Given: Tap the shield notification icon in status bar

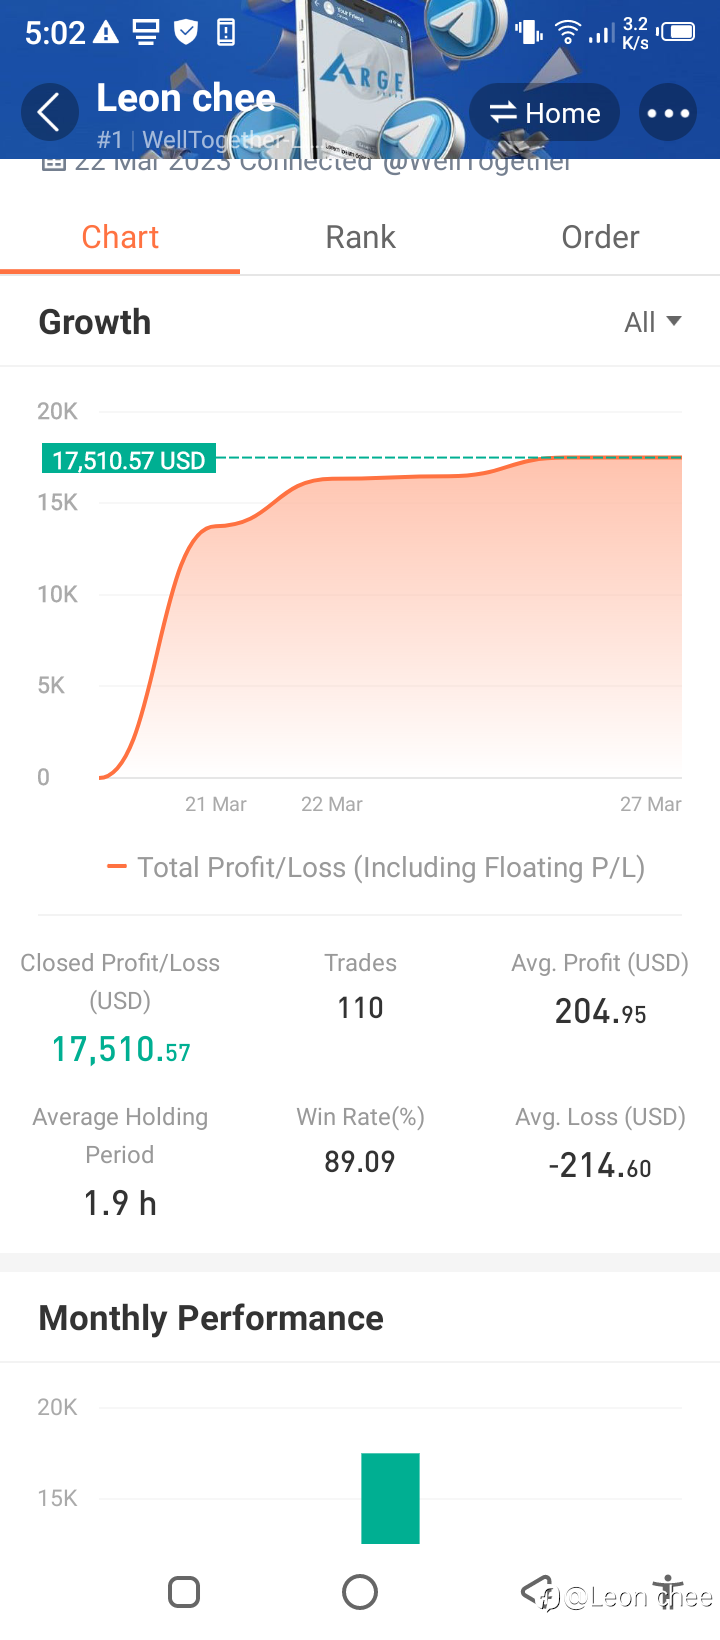Looking at the screenshot, I should coord(186,33).
